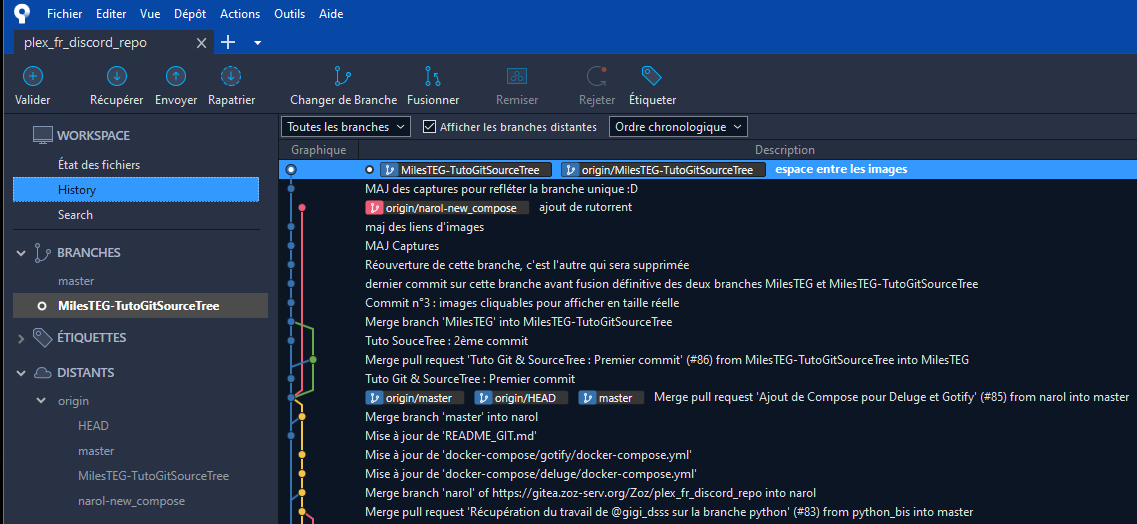
Task: Open the Toutes les branches dropdown
Action: pyautogui.click(x=345, y=127)
